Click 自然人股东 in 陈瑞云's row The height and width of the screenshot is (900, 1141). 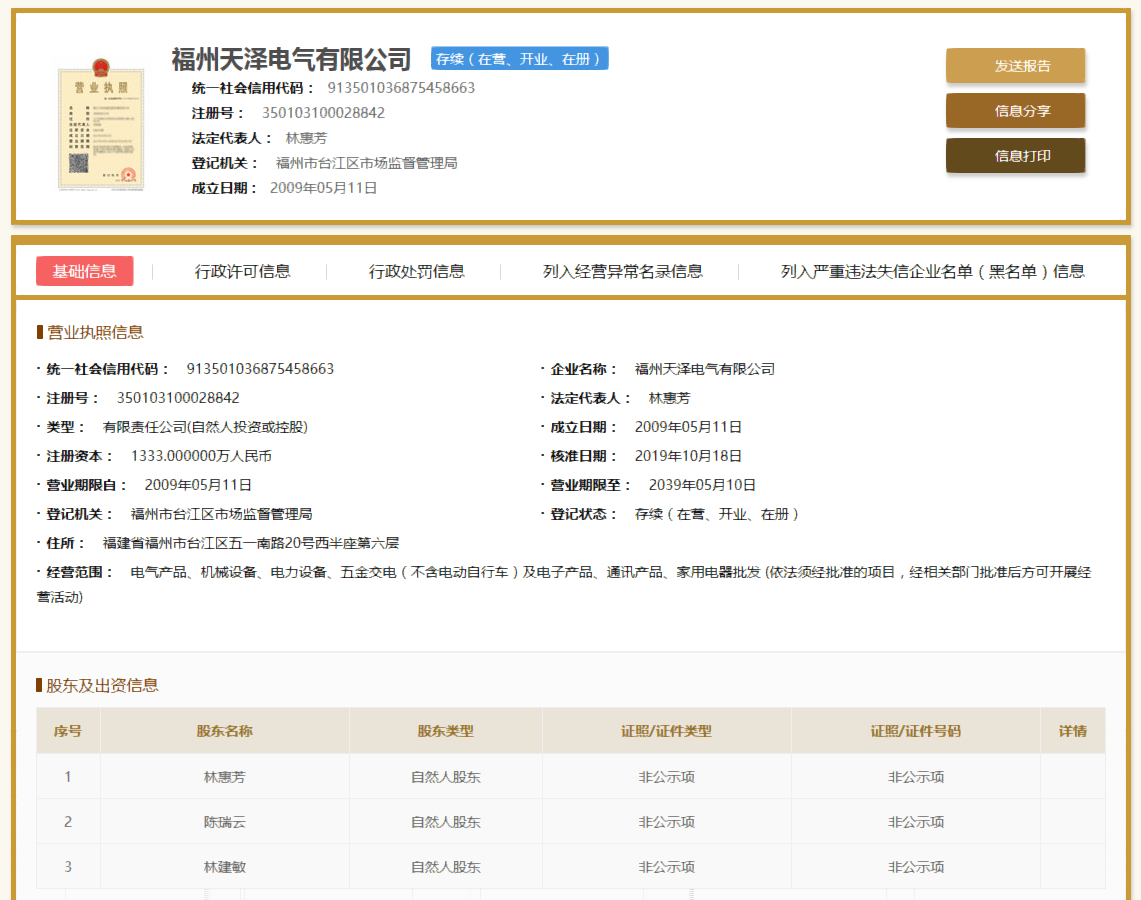tap(445, 822)
